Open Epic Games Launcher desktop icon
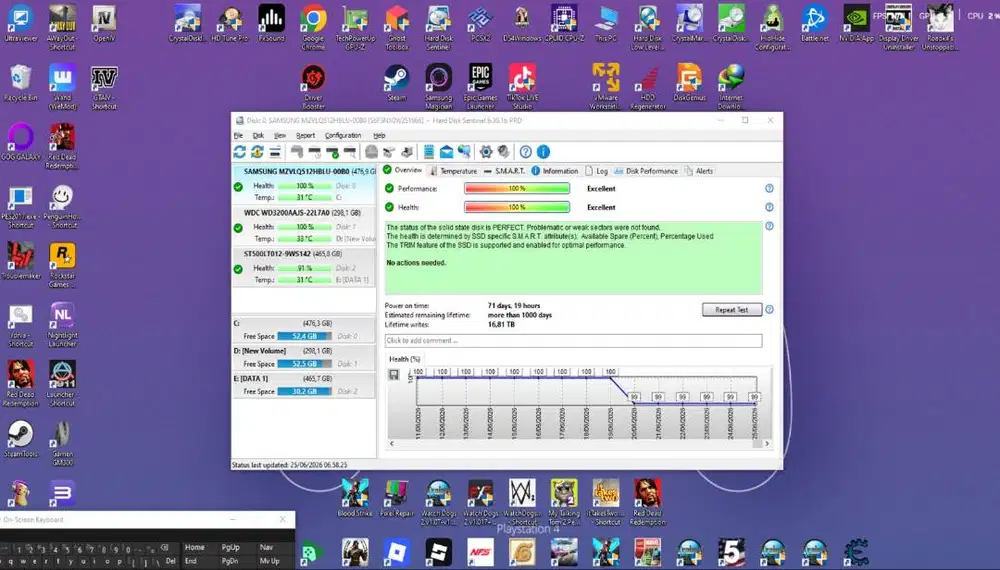 [x=480, y=85]
